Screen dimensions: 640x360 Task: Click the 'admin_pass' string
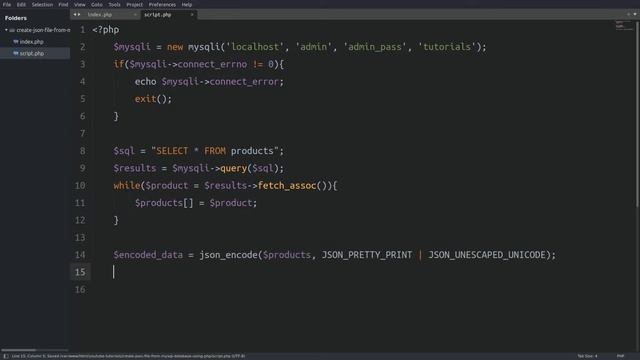[375, 47]
